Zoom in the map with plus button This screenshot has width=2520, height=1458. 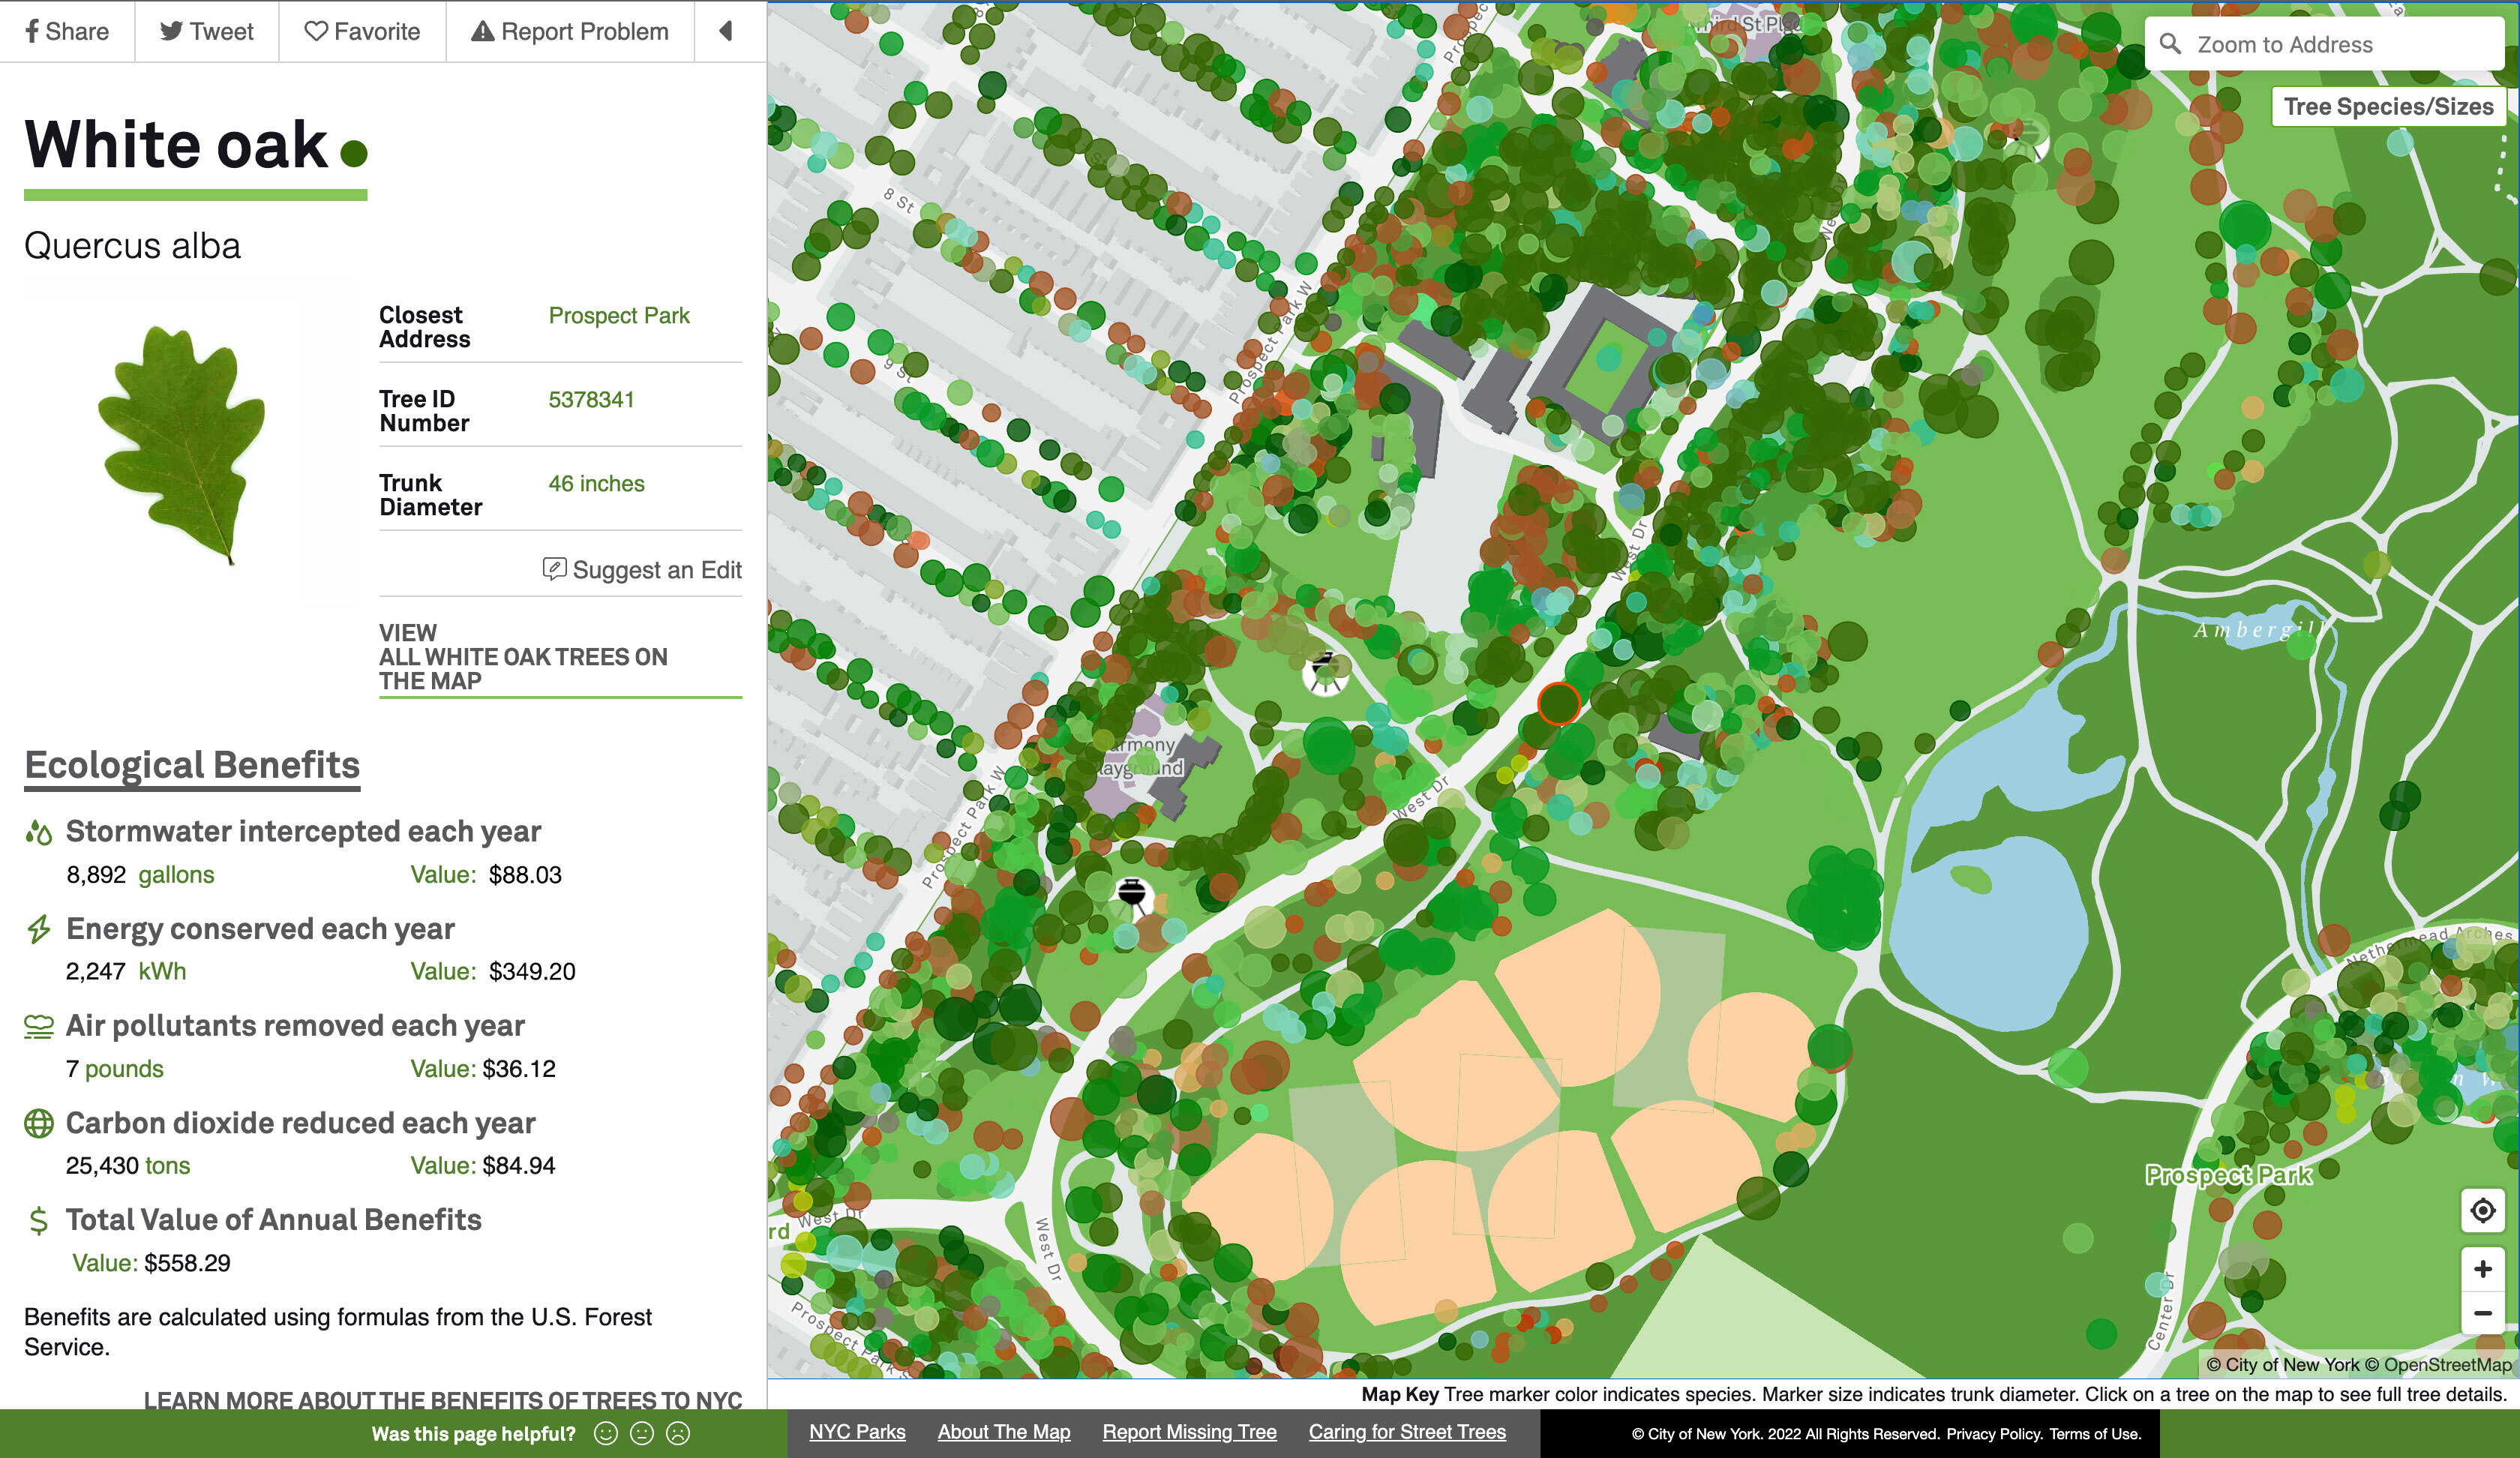pos(2482,1269)
